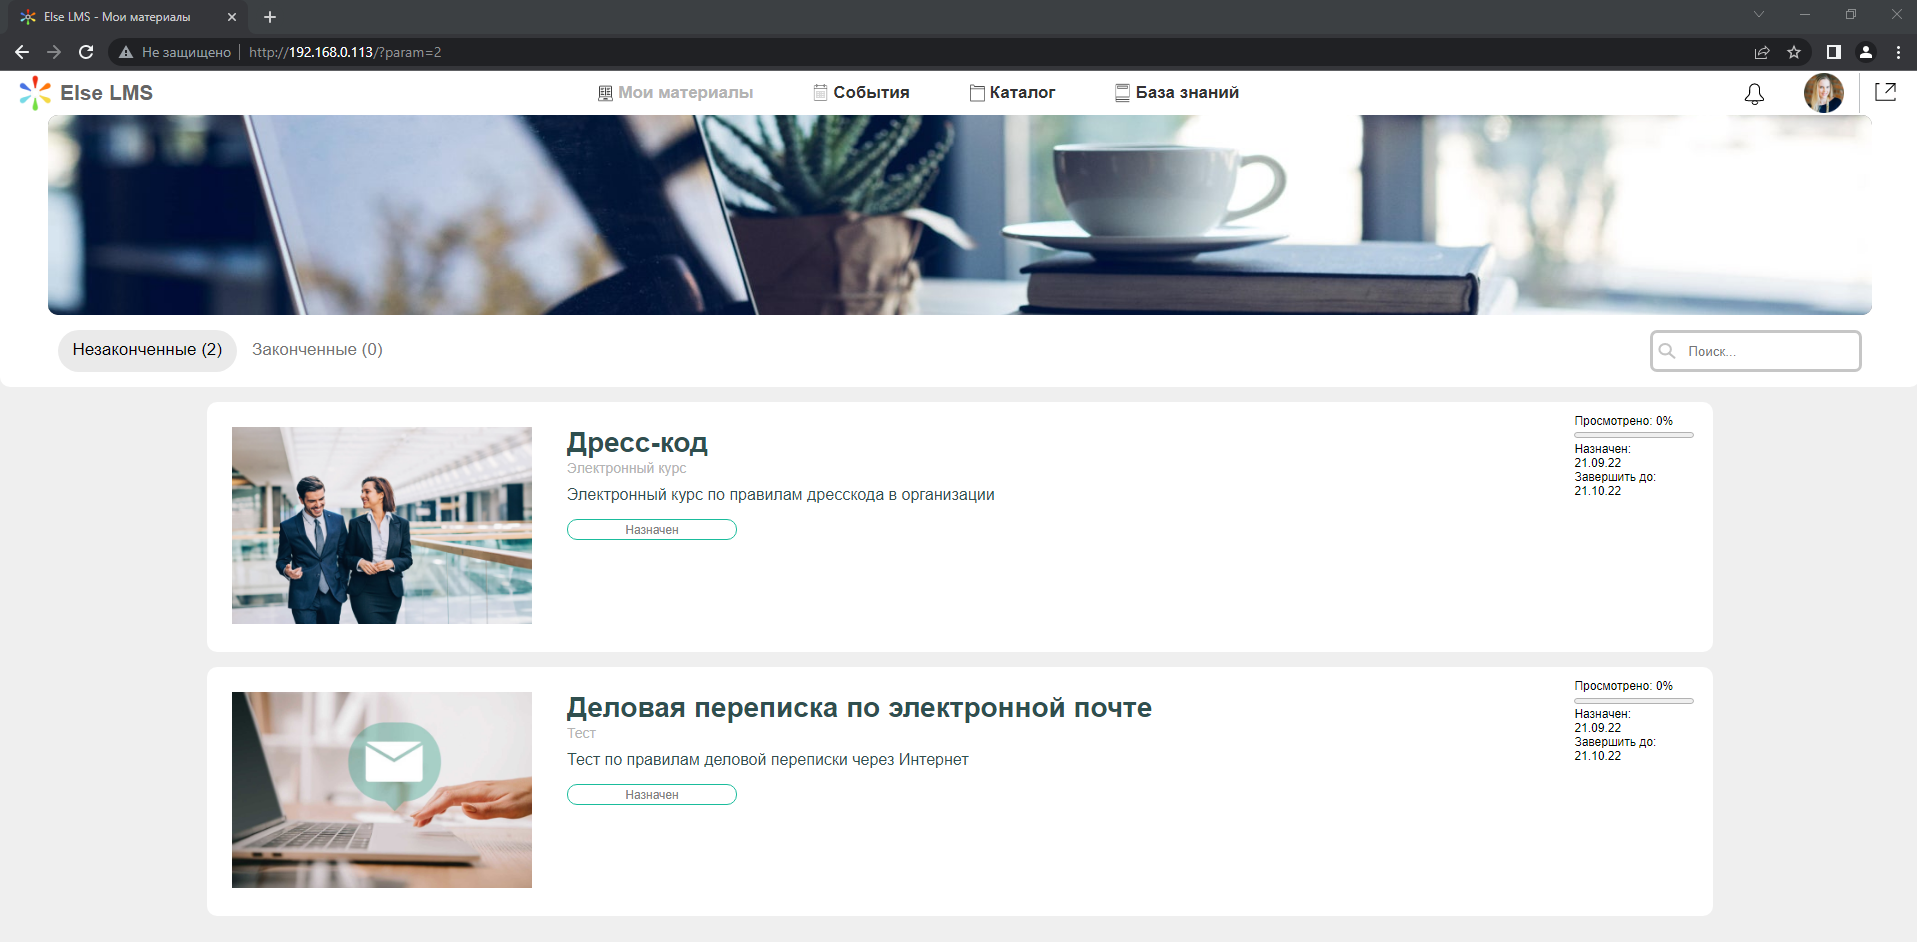The height and width of the screenshot is (942, 1917).
Task: Click the Деловая переписка laptop thumbnail
Action: pyautogui.click(x=382, y=790)
